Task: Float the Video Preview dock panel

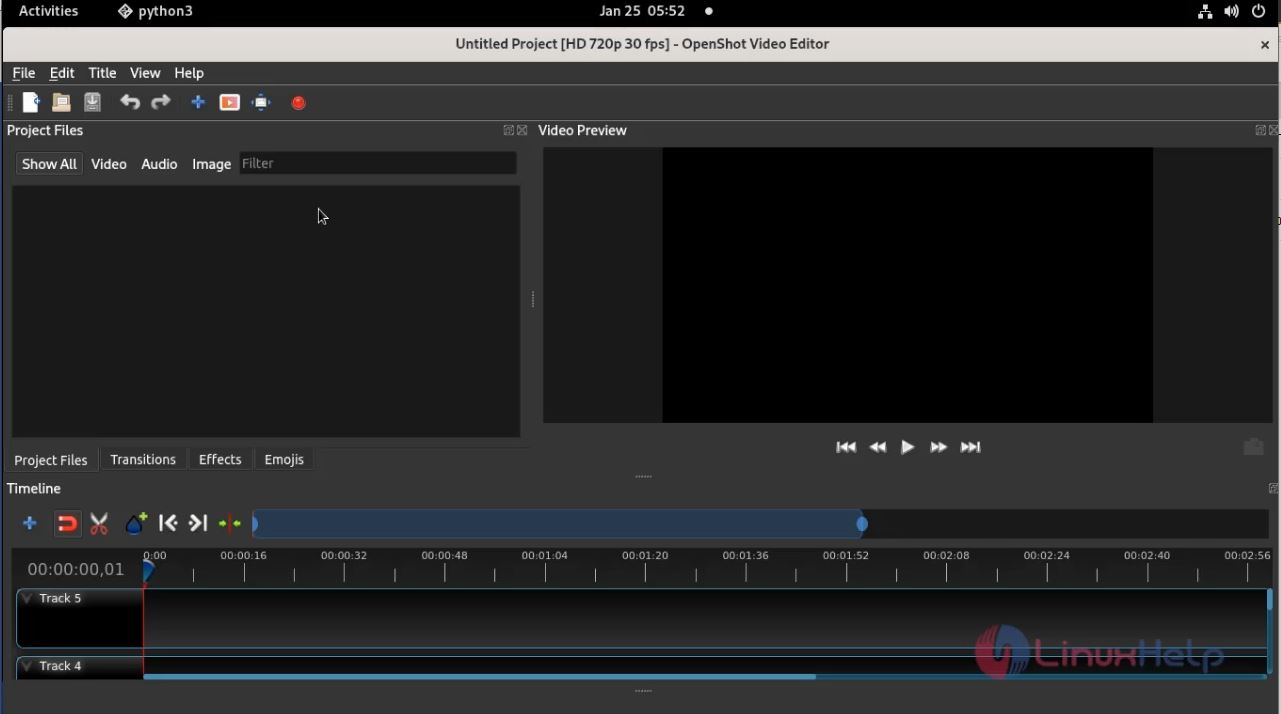Action: 1260,130
